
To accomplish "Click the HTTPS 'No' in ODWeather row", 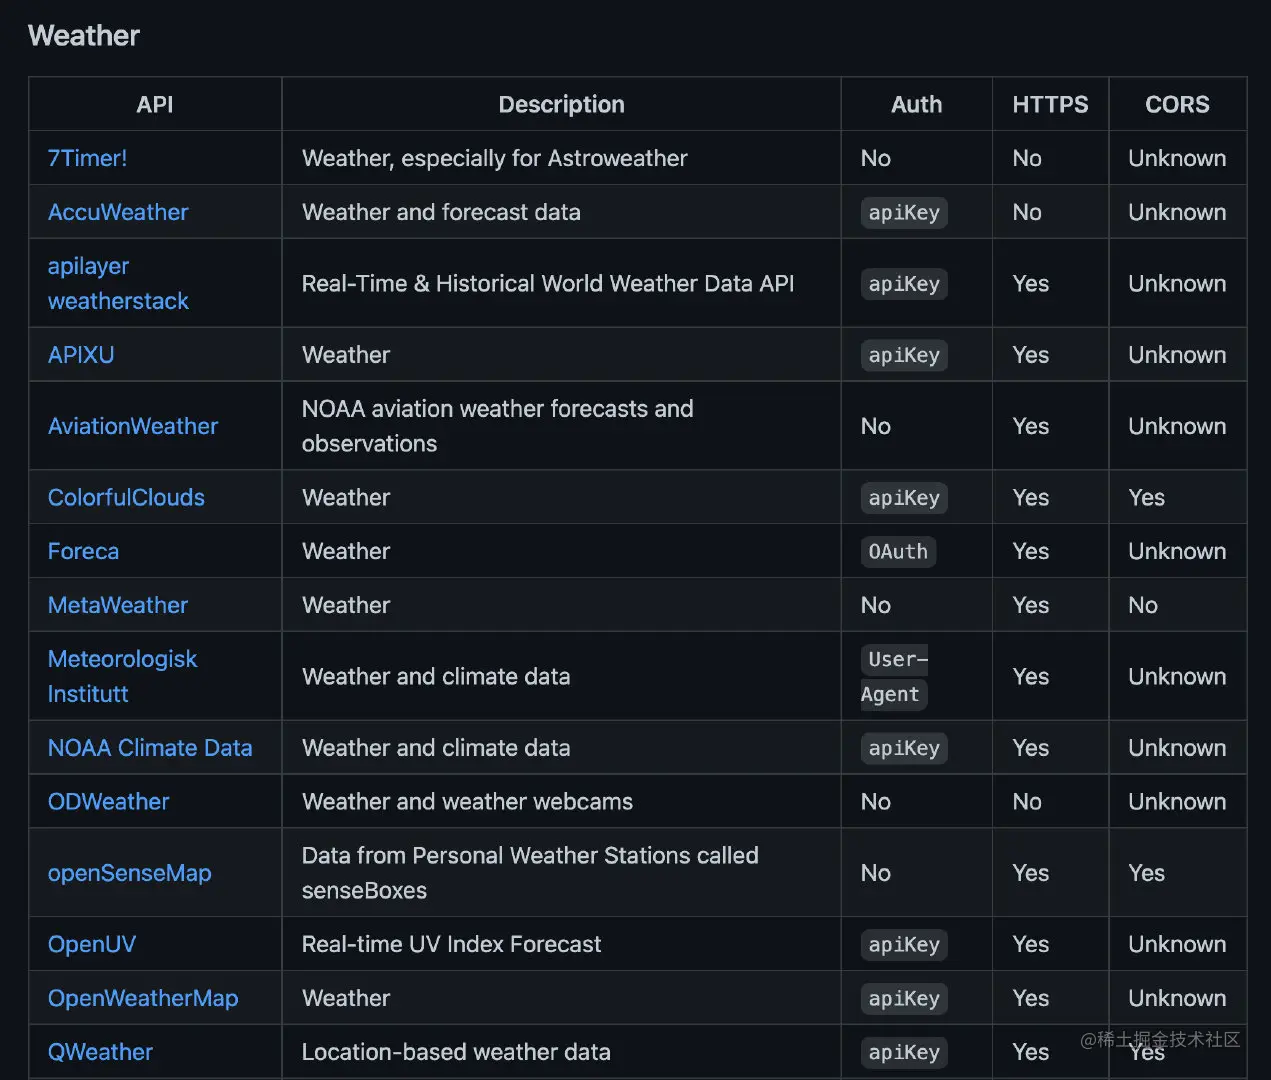I will (1027, 802).
